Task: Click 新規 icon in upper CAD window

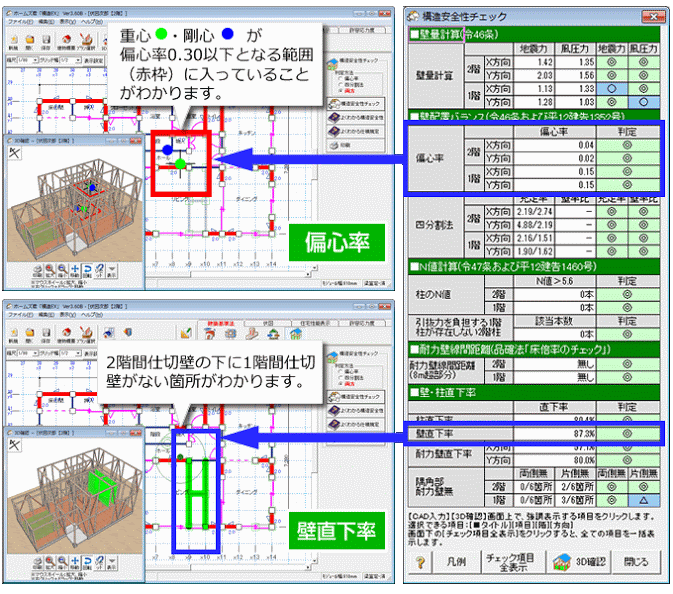Action: pos(14,42)
